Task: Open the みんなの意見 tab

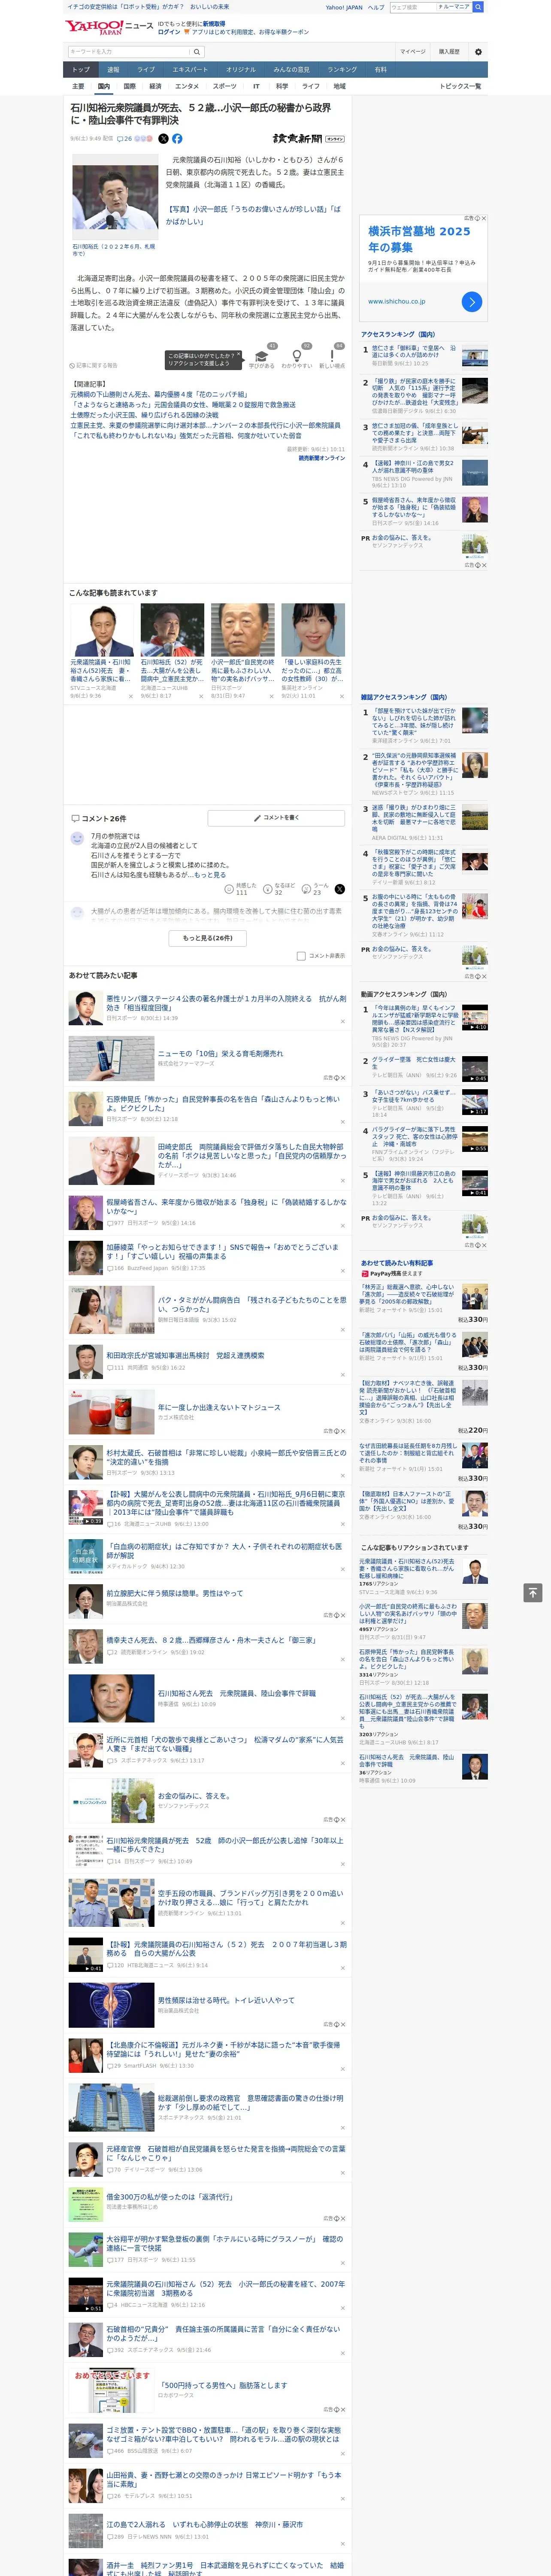Action: pos(292,70)
